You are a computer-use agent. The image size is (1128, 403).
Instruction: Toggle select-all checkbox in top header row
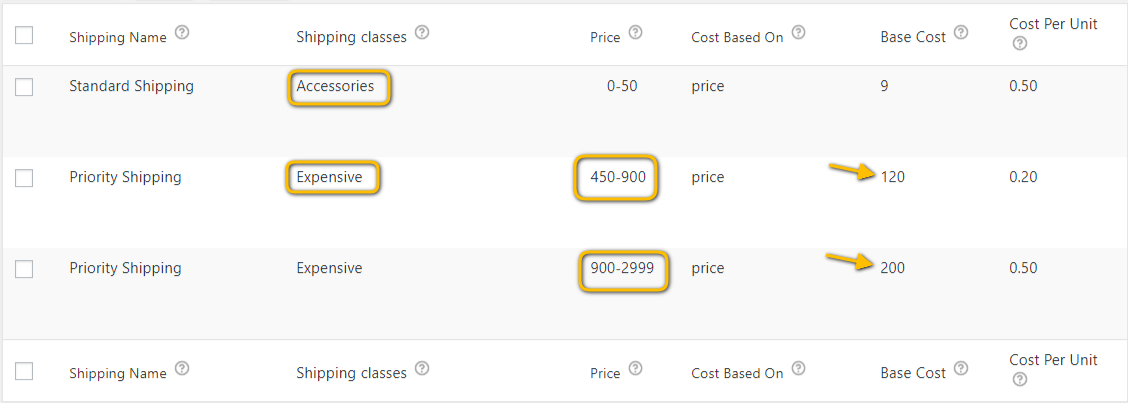pos(24,35)
